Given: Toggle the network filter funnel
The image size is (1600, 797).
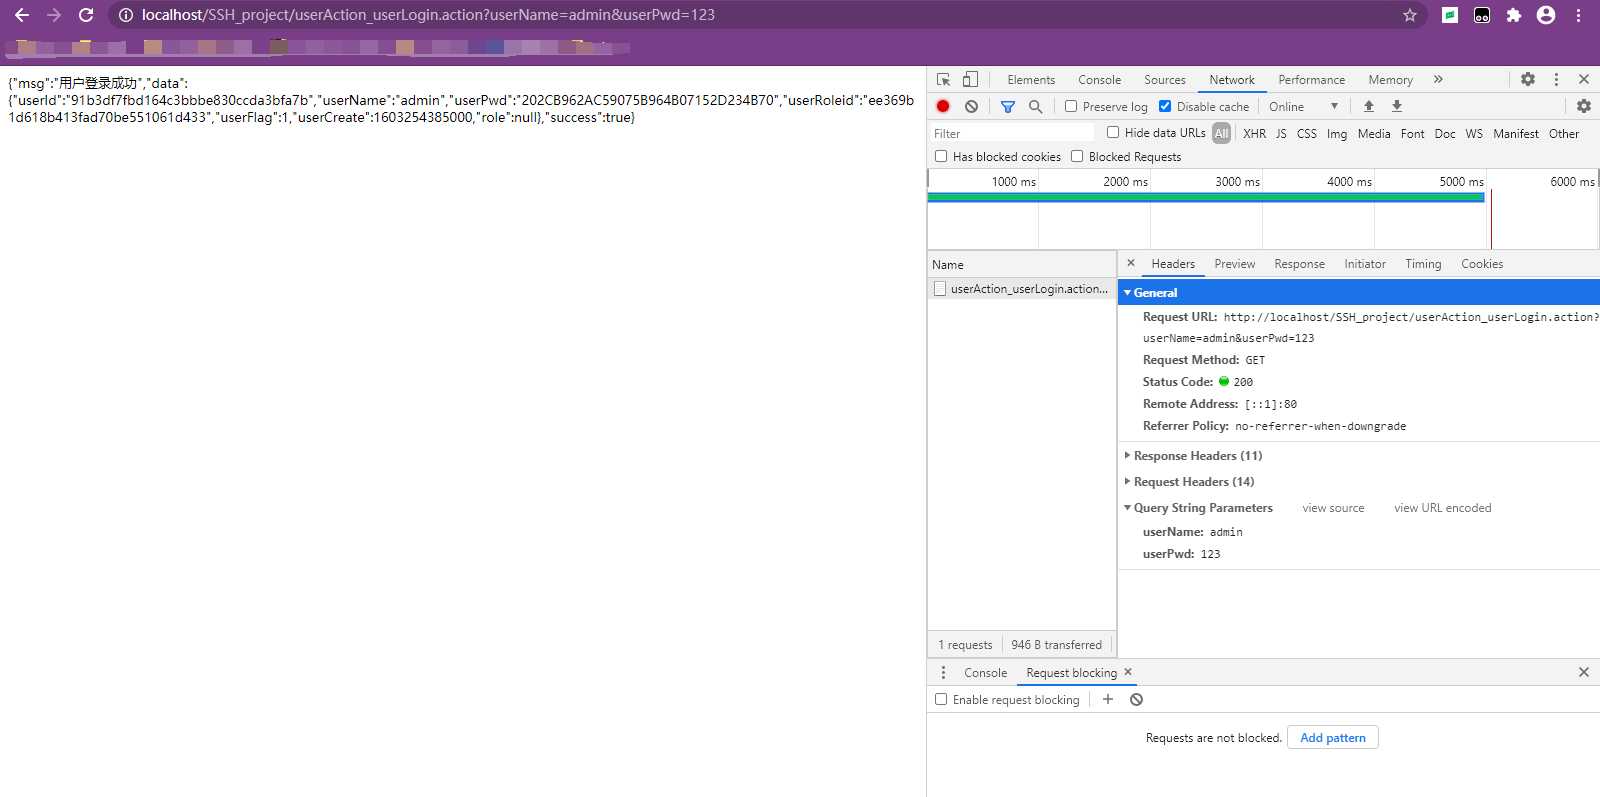Looking at the screenshot, I should coord(1008,106).
